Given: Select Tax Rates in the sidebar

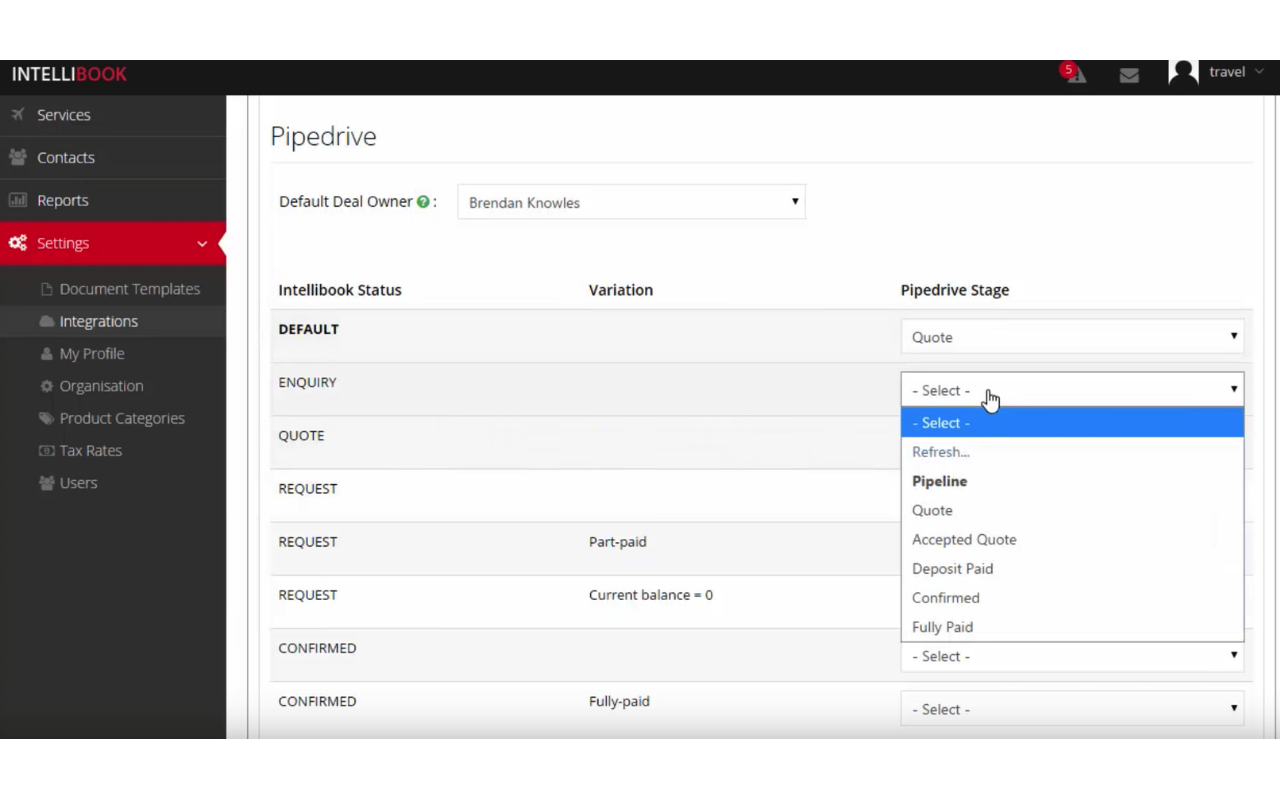Looking at the screenshot, I should tap(90, 450).
